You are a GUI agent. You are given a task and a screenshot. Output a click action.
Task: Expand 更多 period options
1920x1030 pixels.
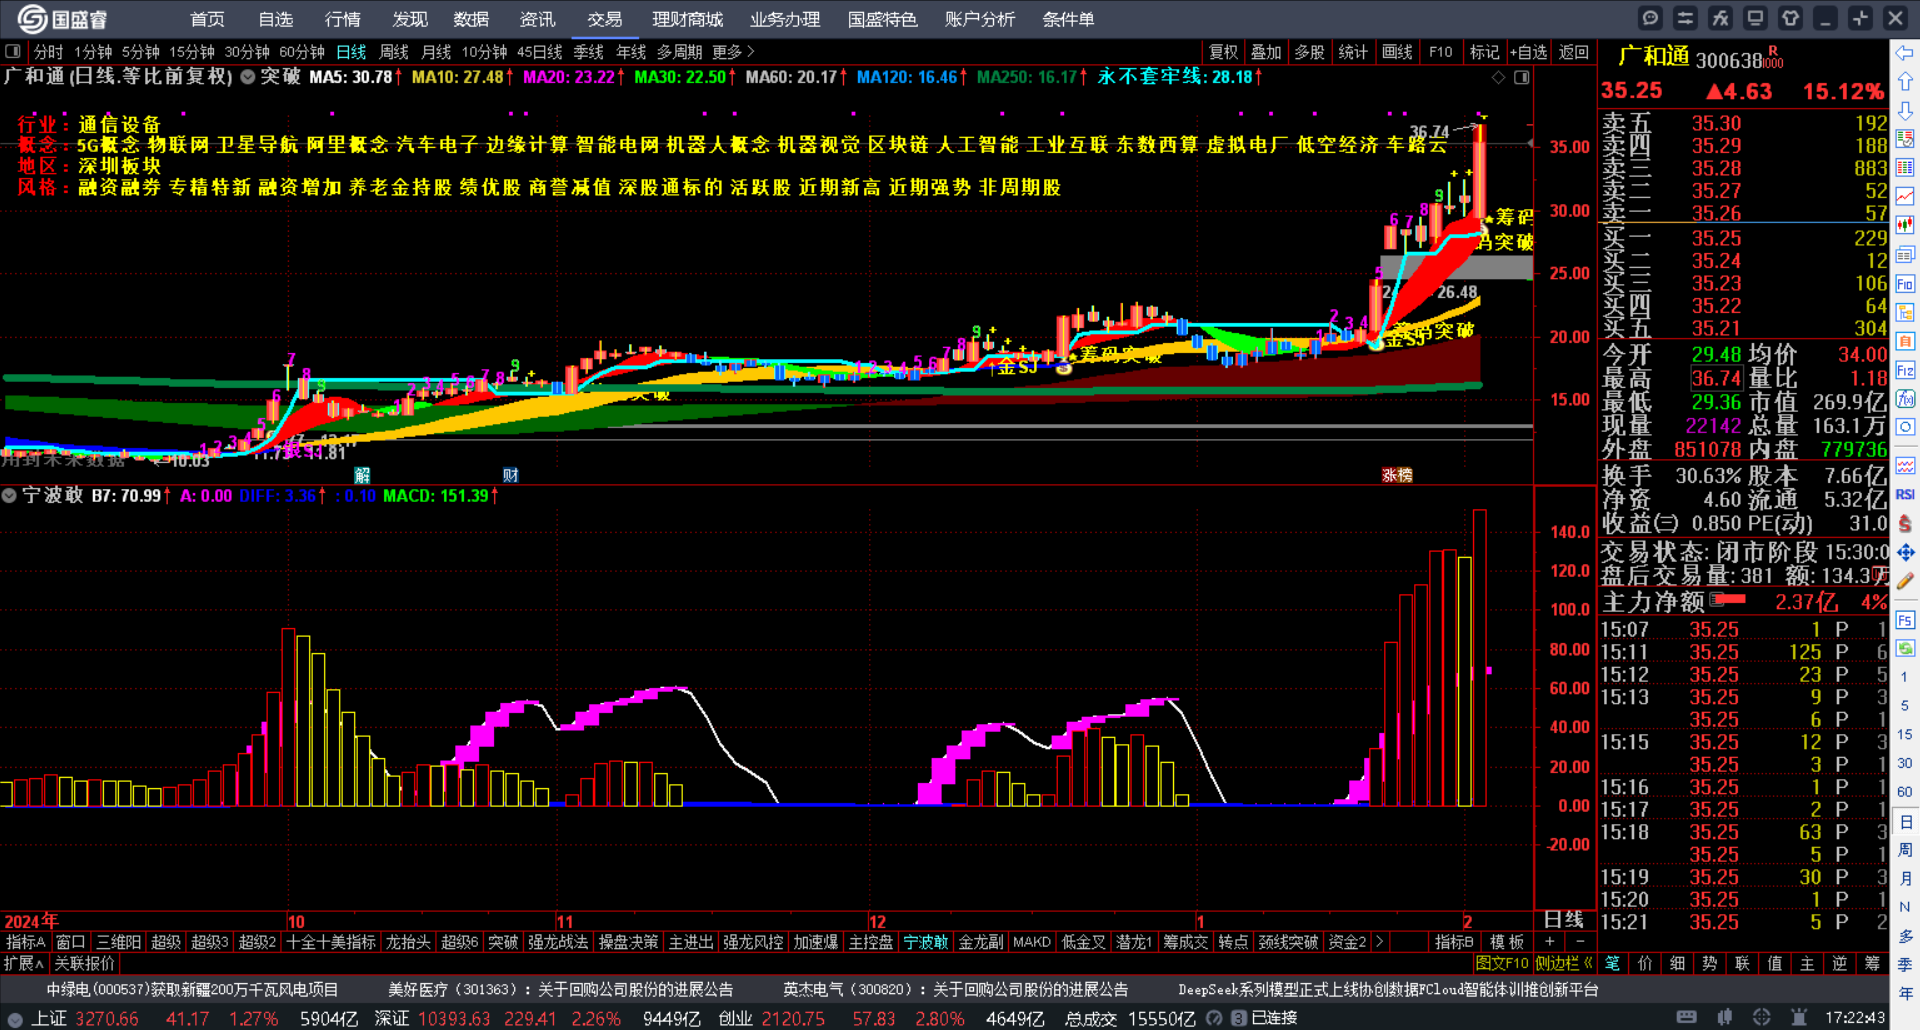click(733, 52)
